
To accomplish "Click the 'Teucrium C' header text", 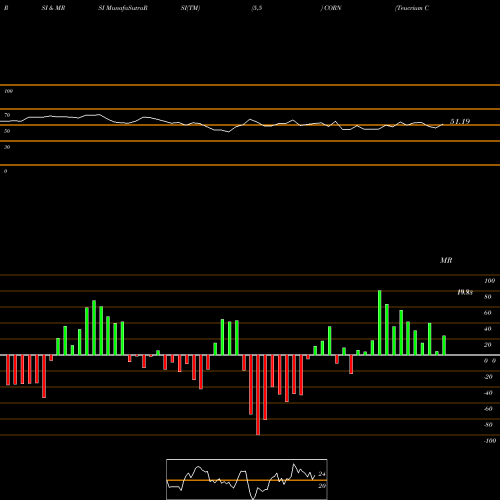I will click(412, 8).
